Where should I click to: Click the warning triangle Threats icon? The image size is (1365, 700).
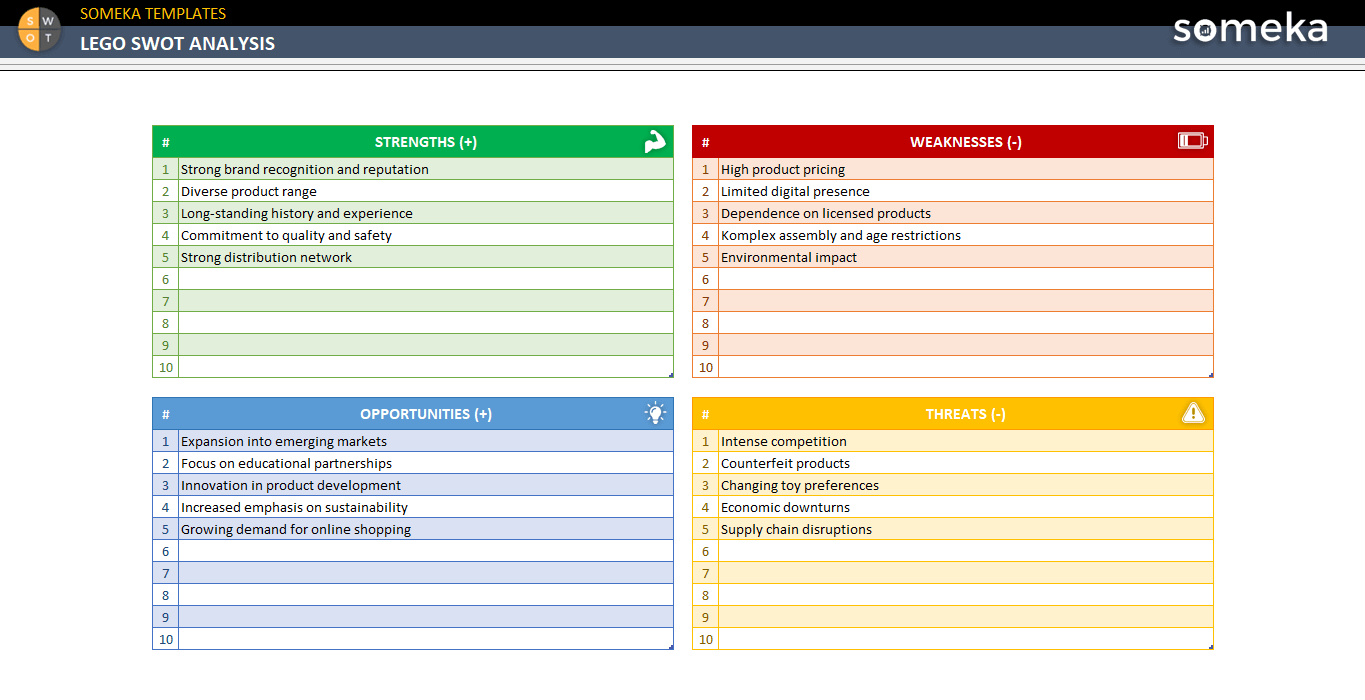click(1193, 413)
